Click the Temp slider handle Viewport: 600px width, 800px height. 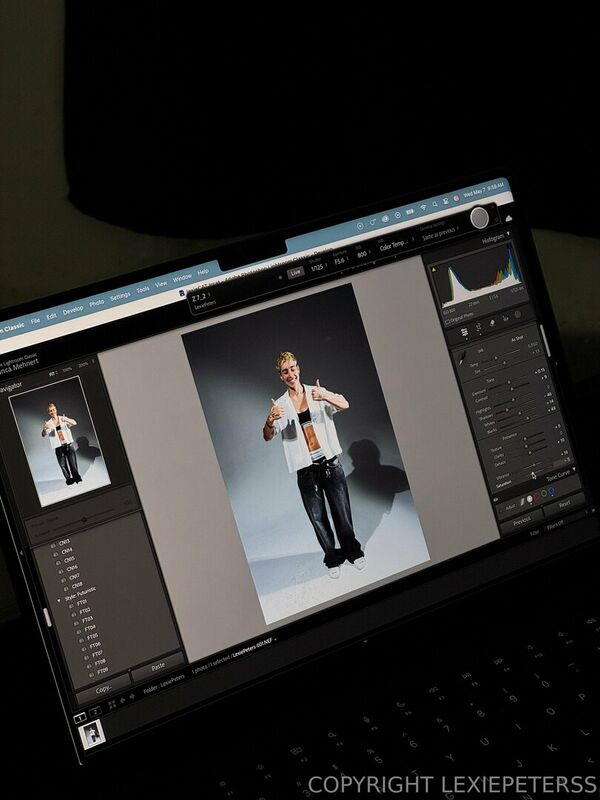(x=496, y=358)
